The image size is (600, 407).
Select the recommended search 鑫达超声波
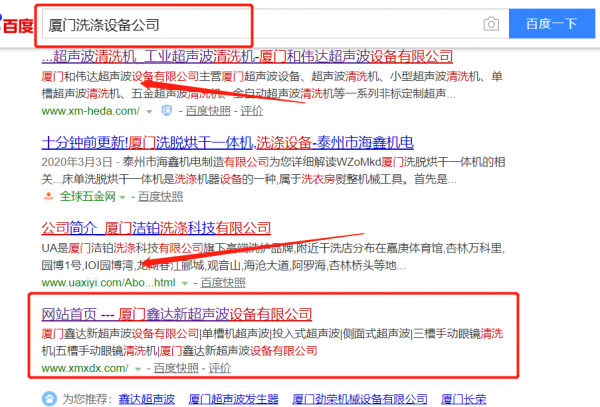pos(147,398)
